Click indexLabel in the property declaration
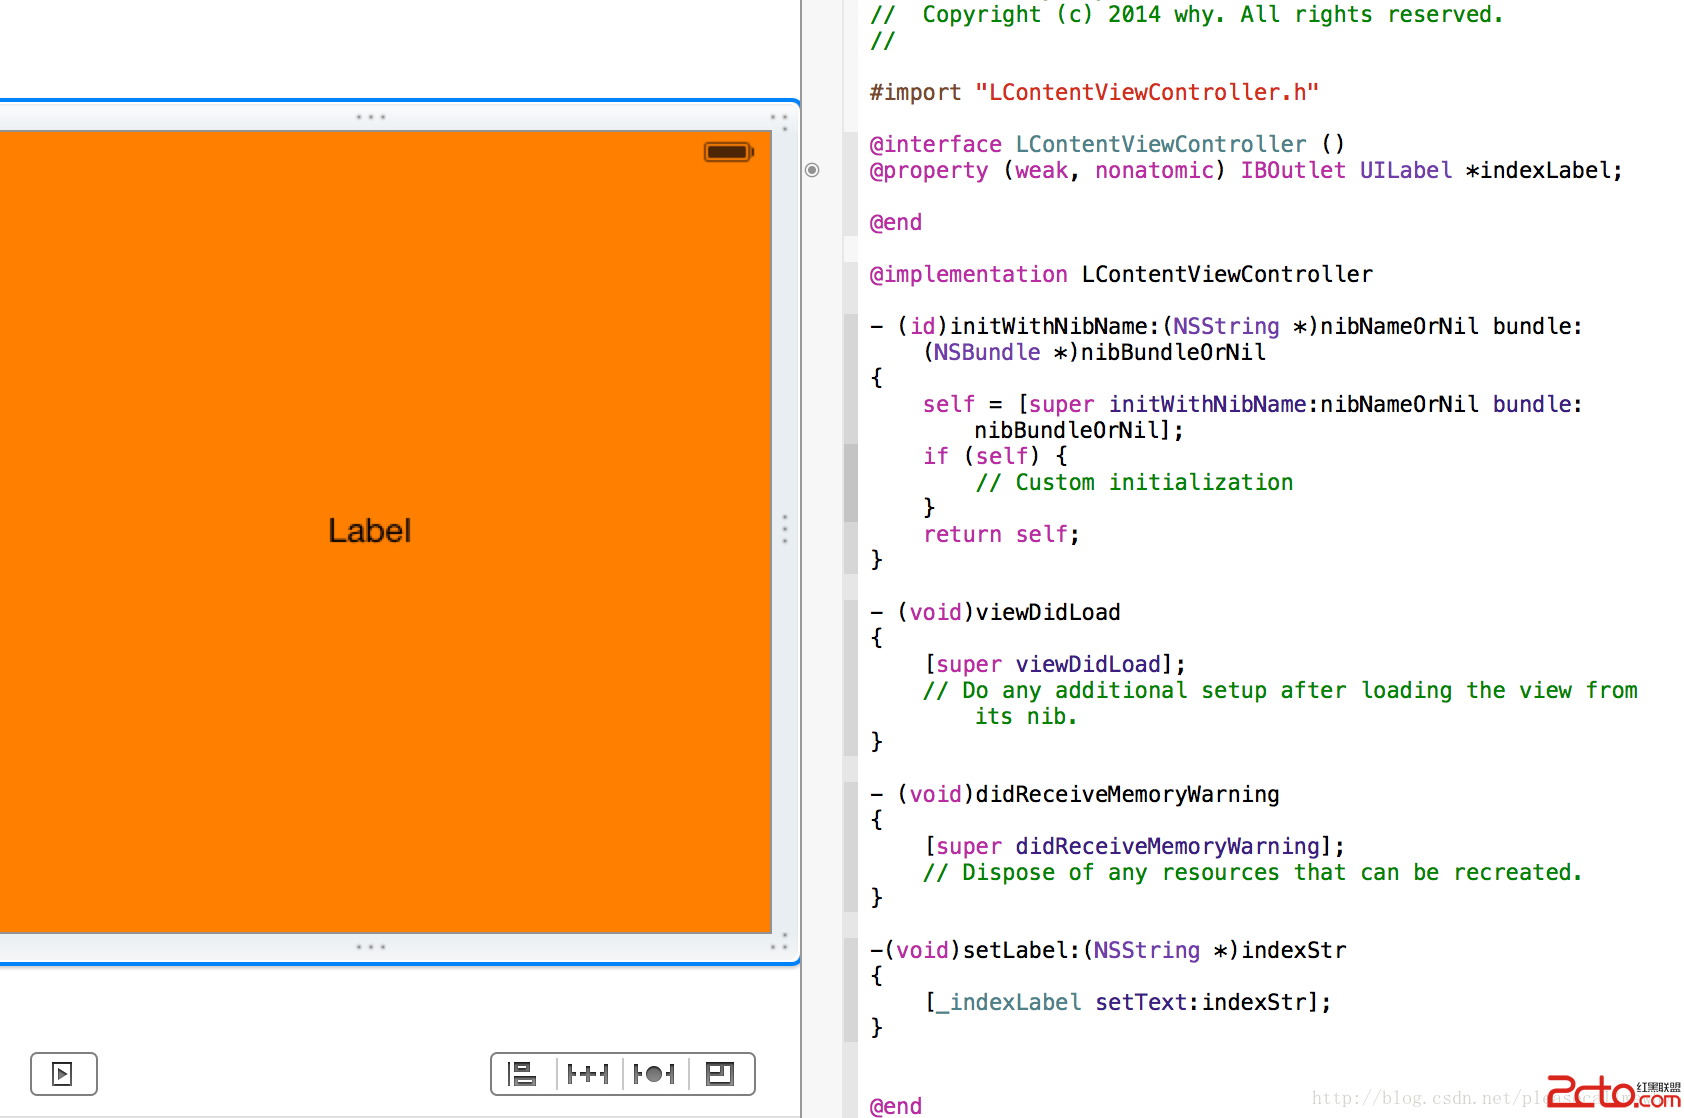Viewport: 1684px width, 1118px height. (x=1544, y=171)
